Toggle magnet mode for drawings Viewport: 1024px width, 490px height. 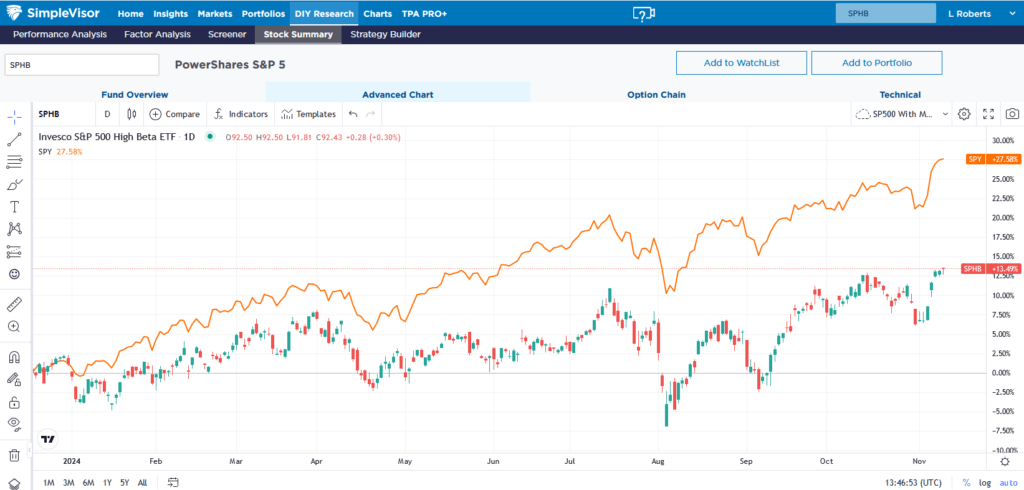[14, 357]
